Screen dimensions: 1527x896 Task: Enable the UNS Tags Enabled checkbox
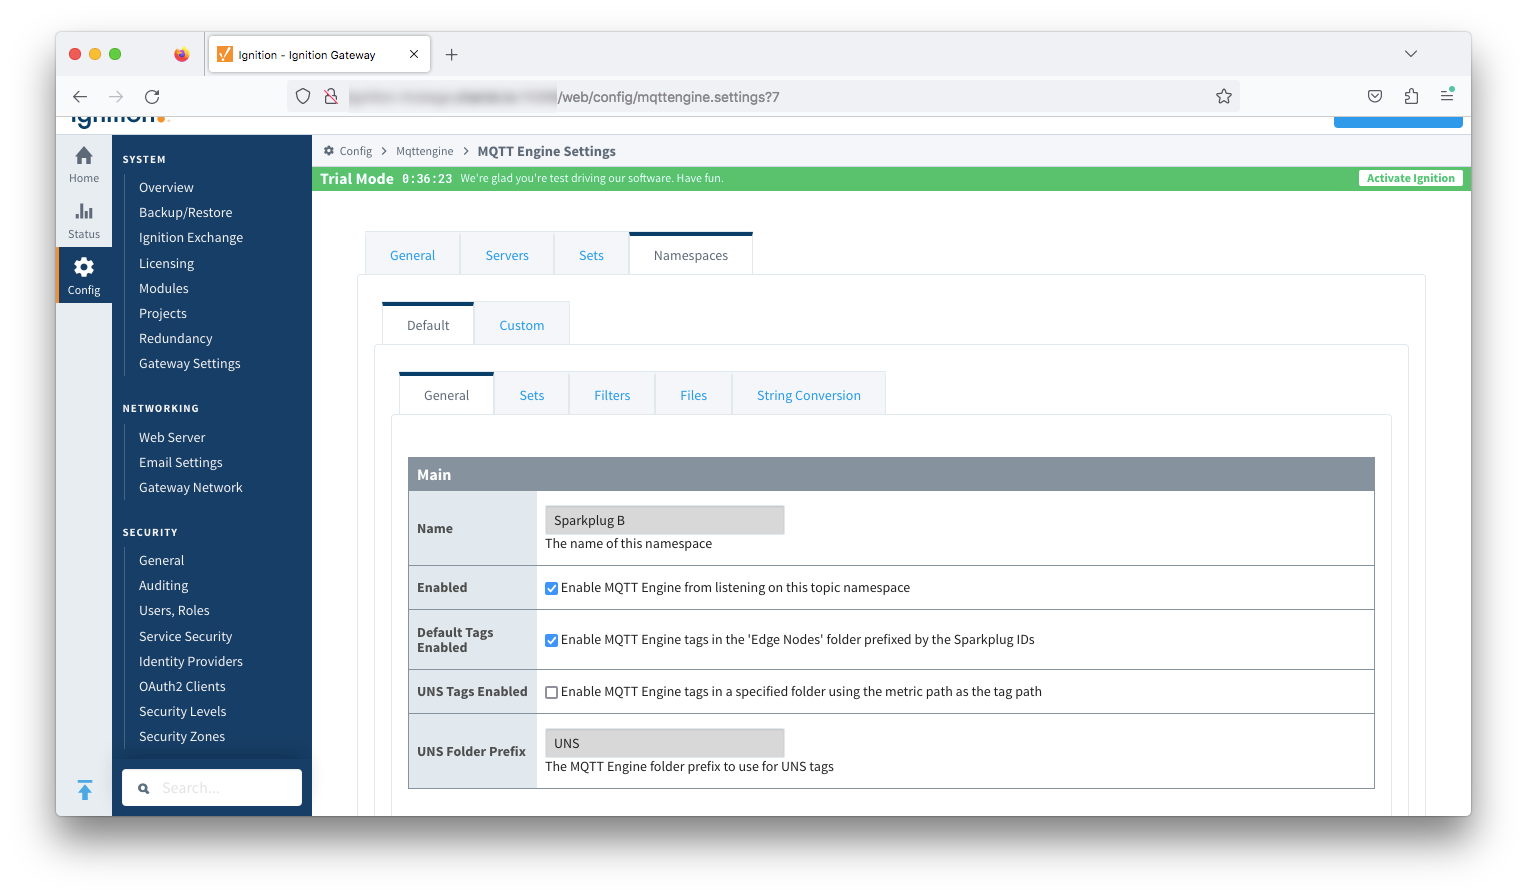point(551,692)
